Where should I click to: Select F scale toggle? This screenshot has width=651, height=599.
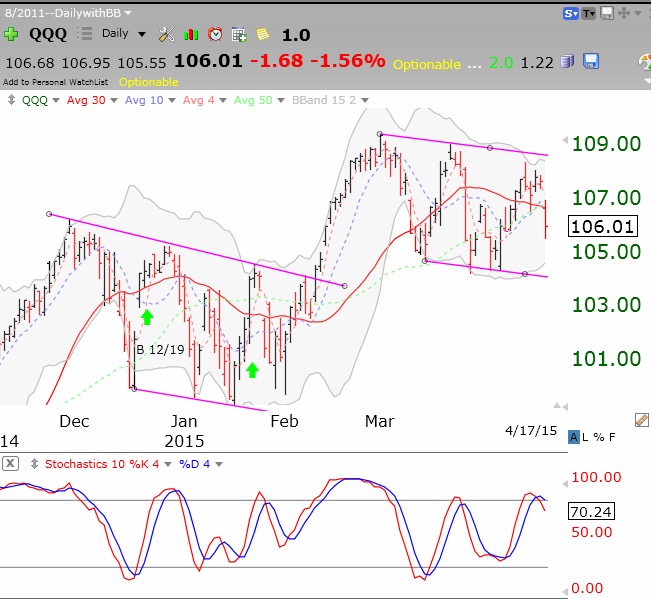click(x=612, y=437)
